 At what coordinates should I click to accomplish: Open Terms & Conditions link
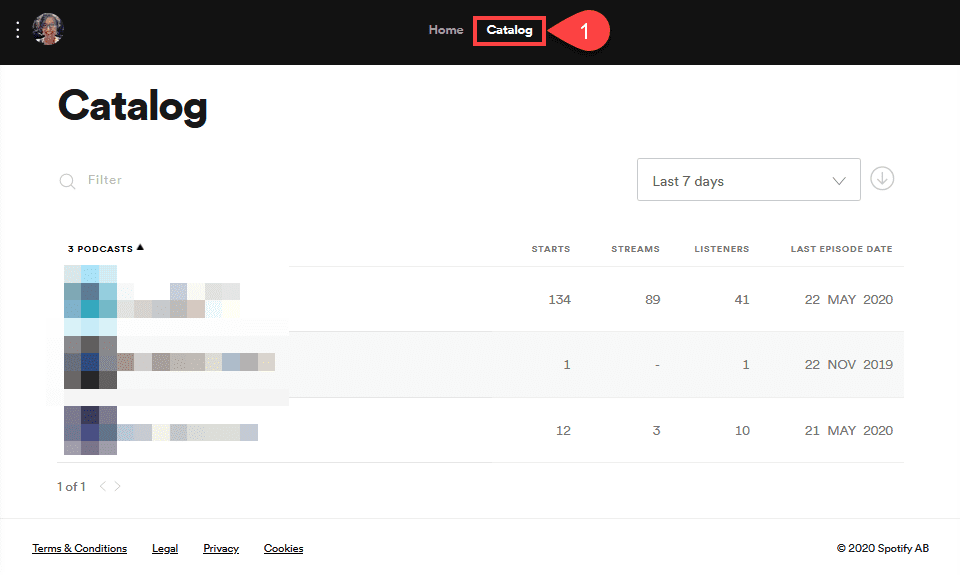tap(79, 548)
